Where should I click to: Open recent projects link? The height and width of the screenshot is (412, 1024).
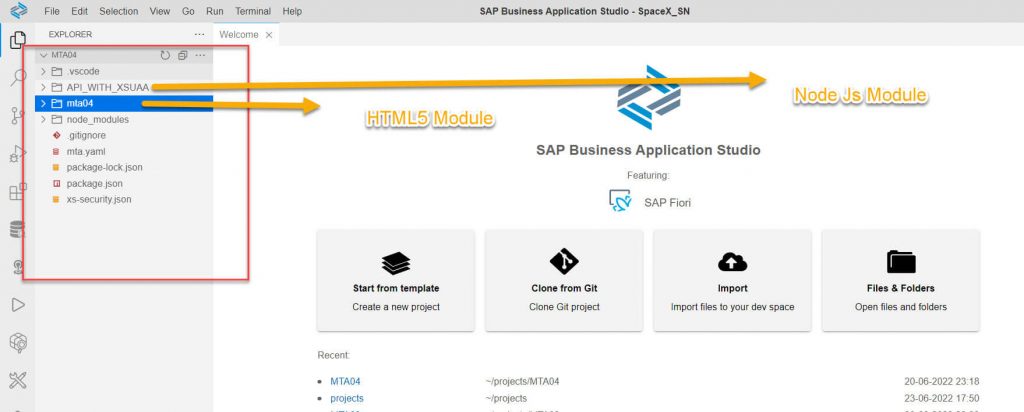(347, 398)
